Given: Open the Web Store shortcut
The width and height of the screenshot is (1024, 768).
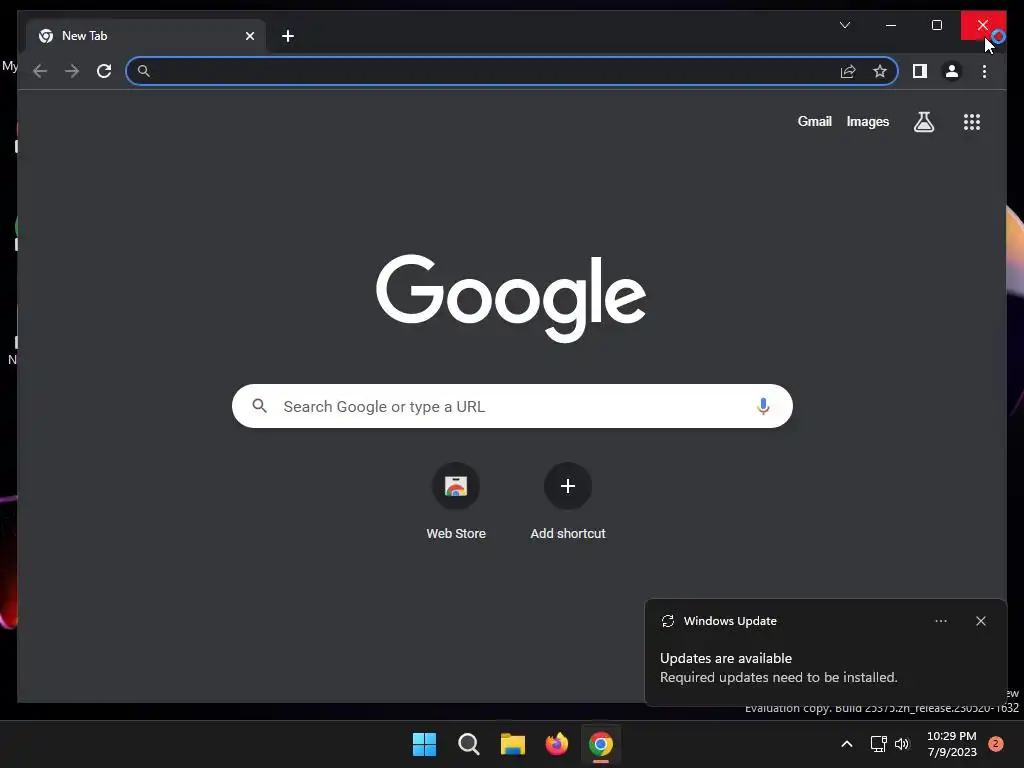Looking at the screenshot, I should 456,501.
